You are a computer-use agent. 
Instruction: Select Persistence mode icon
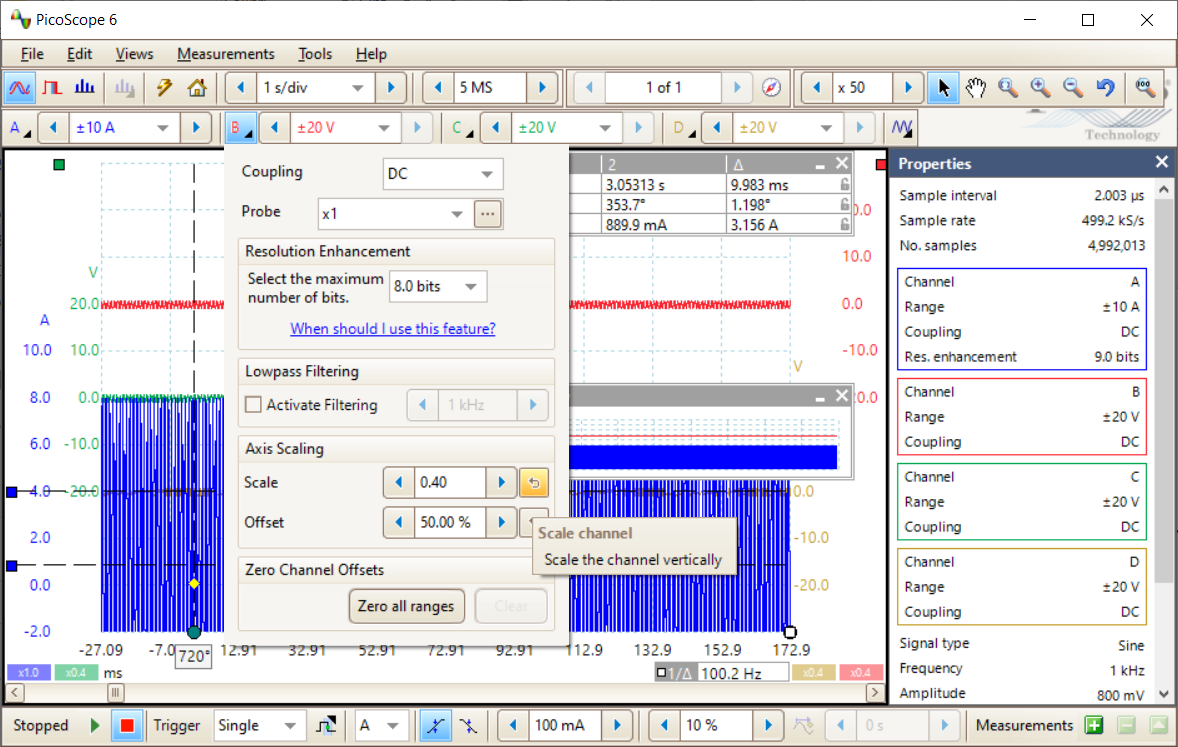pyautogui.click(x=53, y=88)
